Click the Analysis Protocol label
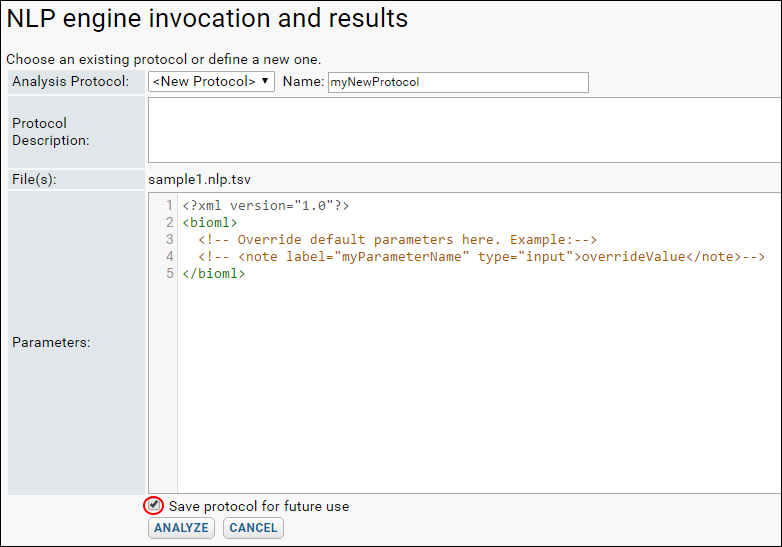Viewport: 782px width, 547px height. pyautogui.click(x=70, y=81)
